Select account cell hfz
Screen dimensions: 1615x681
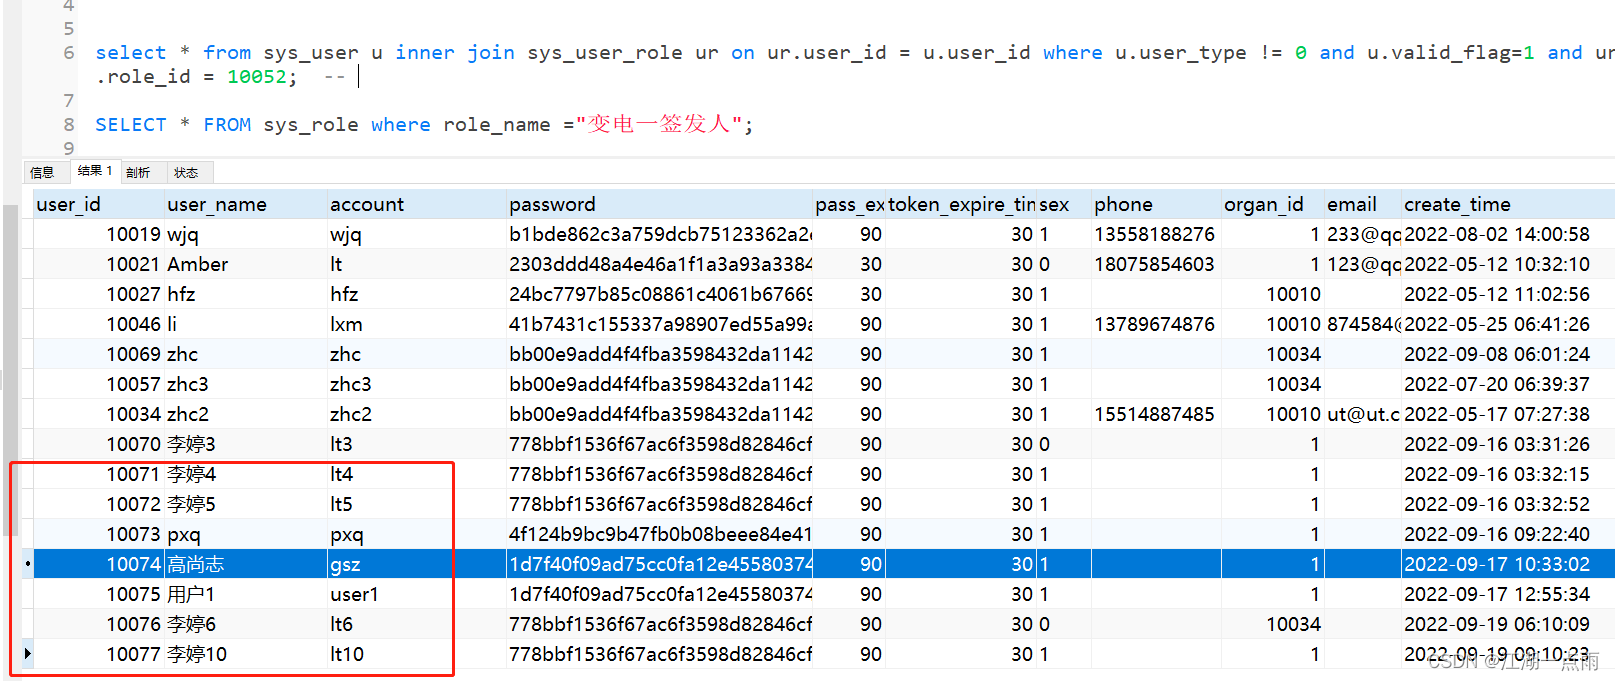pyautogui.click(x=416, y=294)
